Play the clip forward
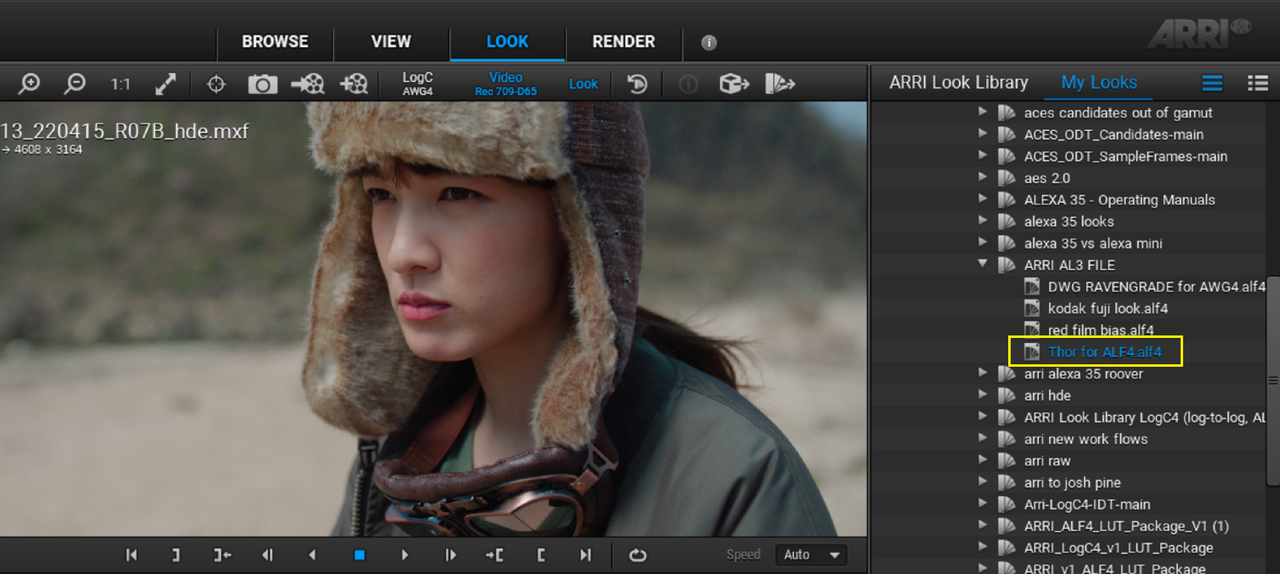1280x574 pixels. (x=405, y=555)
